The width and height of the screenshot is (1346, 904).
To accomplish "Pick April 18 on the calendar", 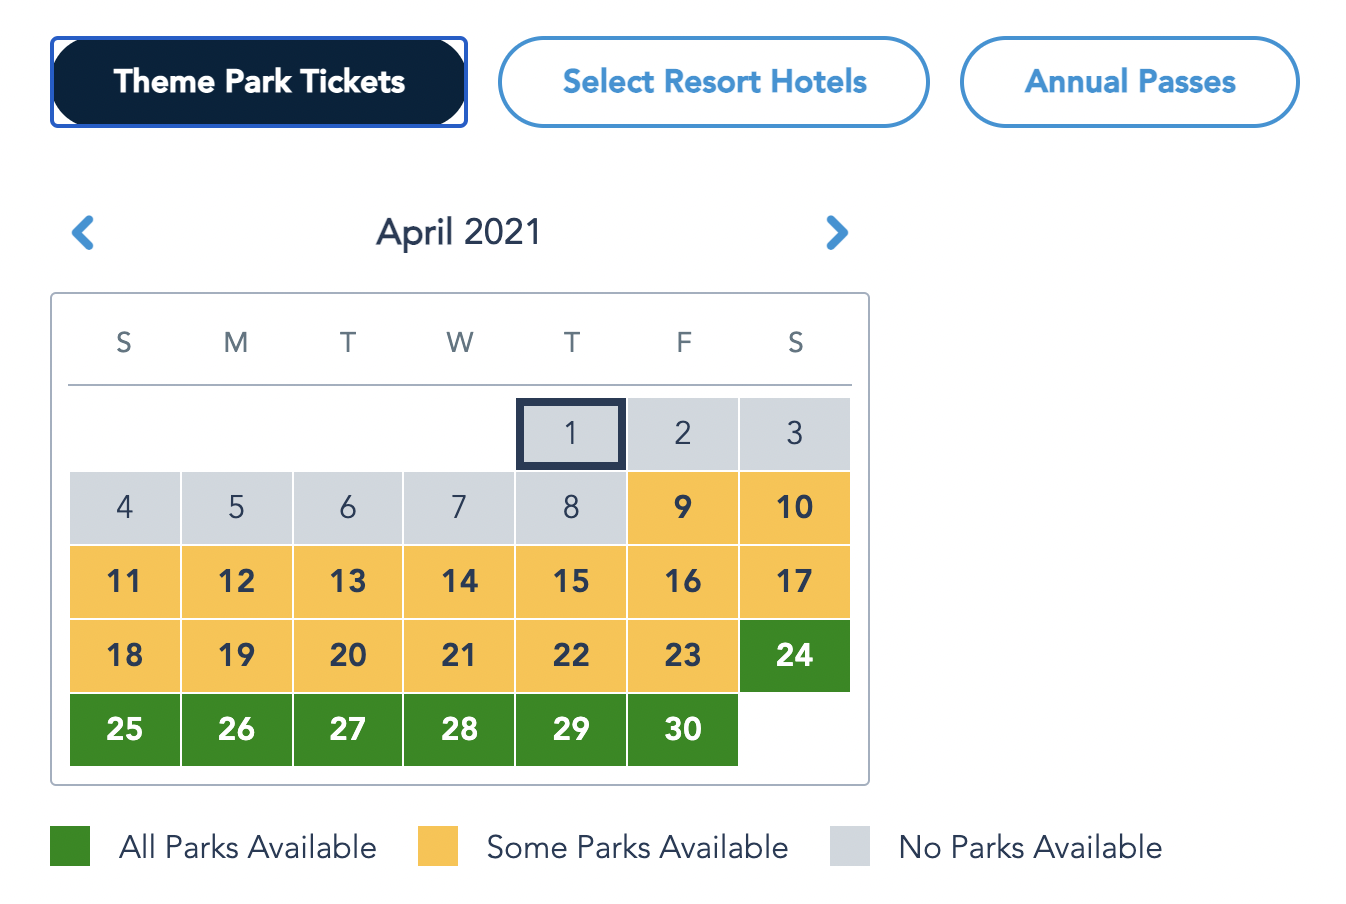I will coord(125,656).
